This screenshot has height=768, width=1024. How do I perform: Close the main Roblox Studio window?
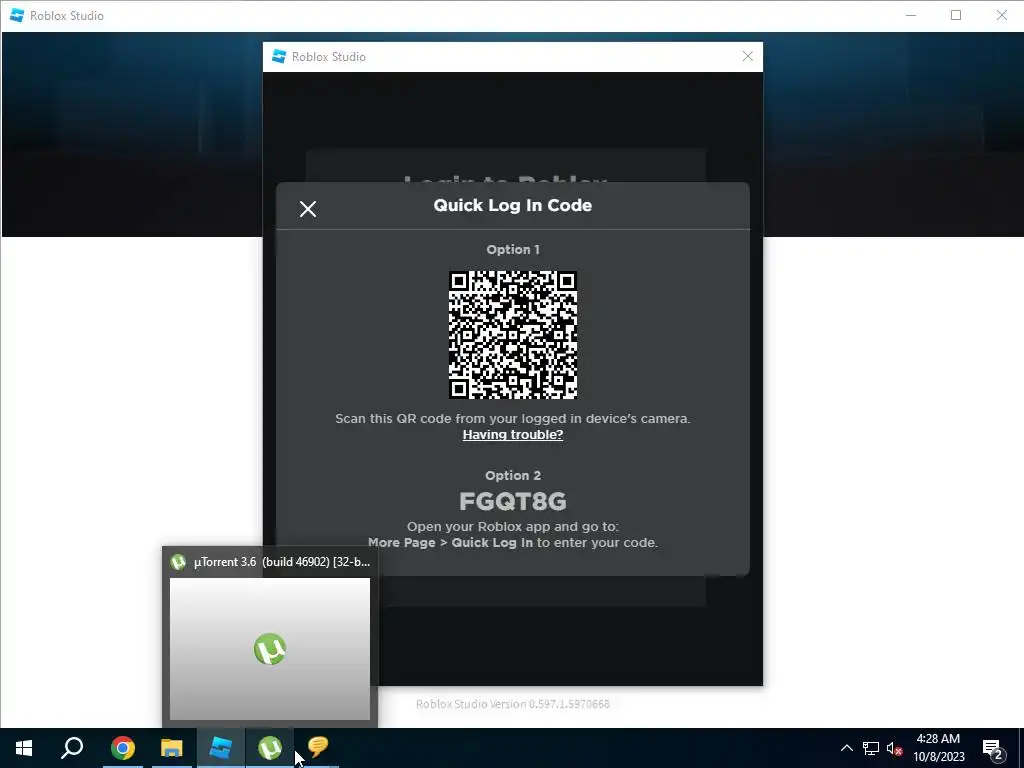(x=1001, y=16)
